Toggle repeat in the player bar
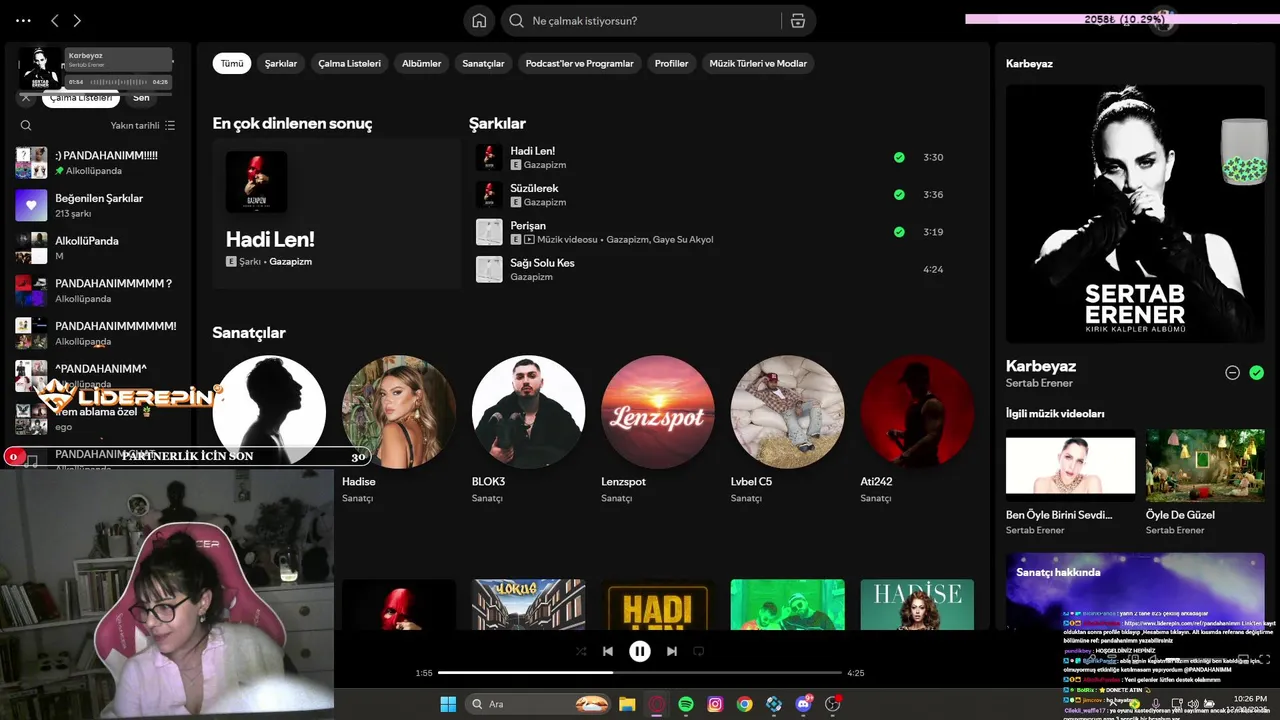The width and height of the screenshot is (1280, 720). click(x=699, y=651)
